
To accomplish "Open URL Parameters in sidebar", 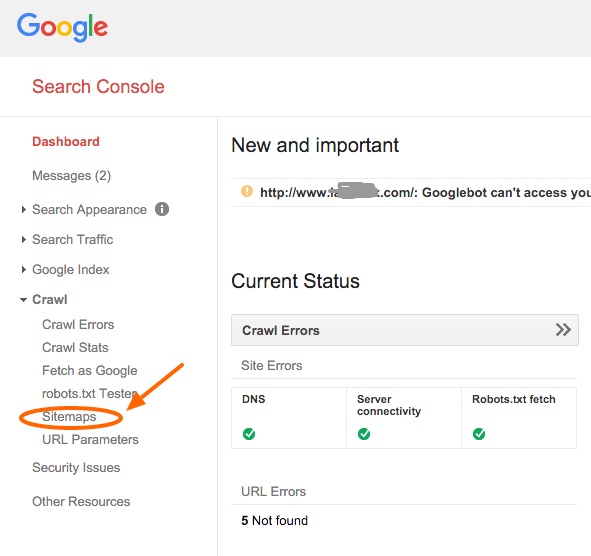I will click(x=90, y=440).
